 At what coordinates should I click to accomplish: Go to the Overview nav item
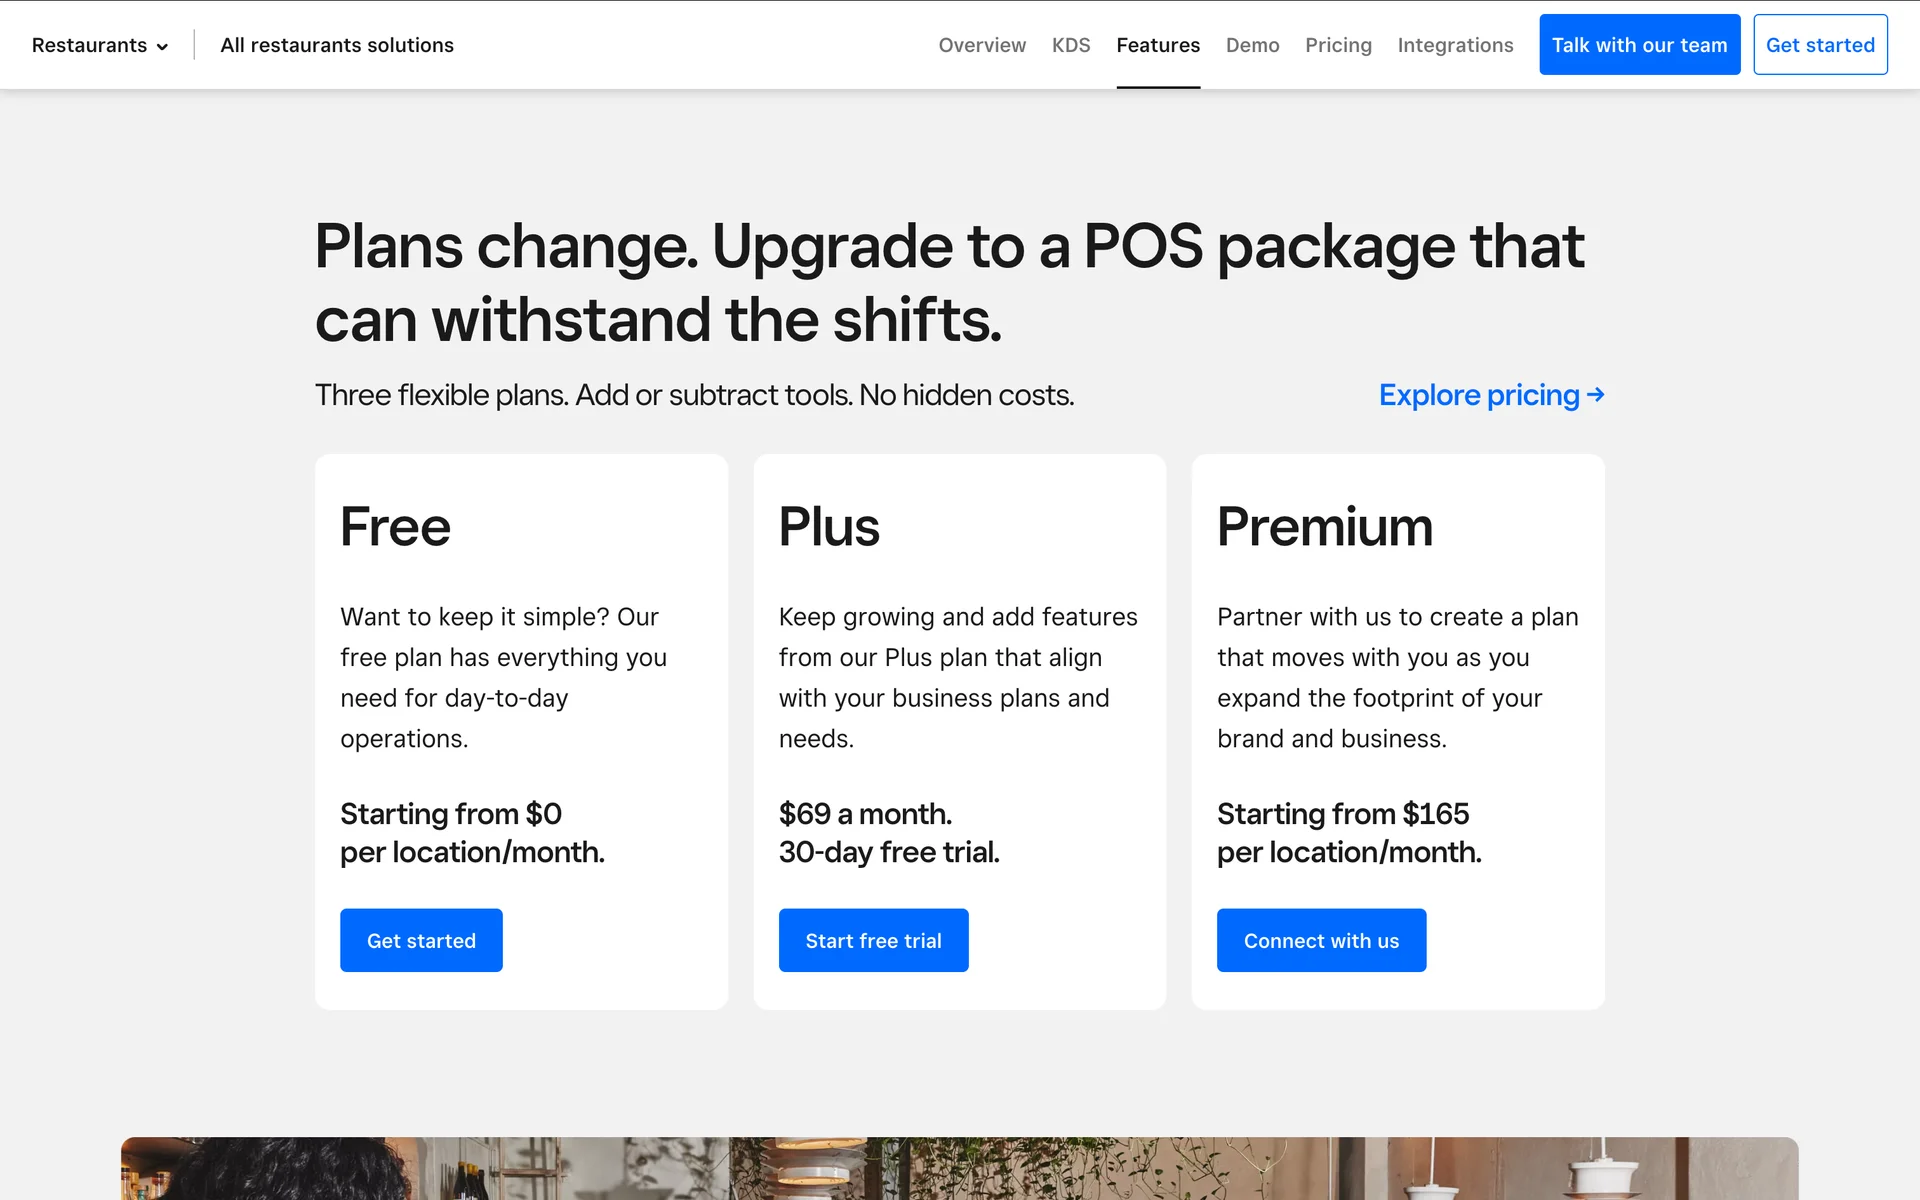click(x=982, y=45)
